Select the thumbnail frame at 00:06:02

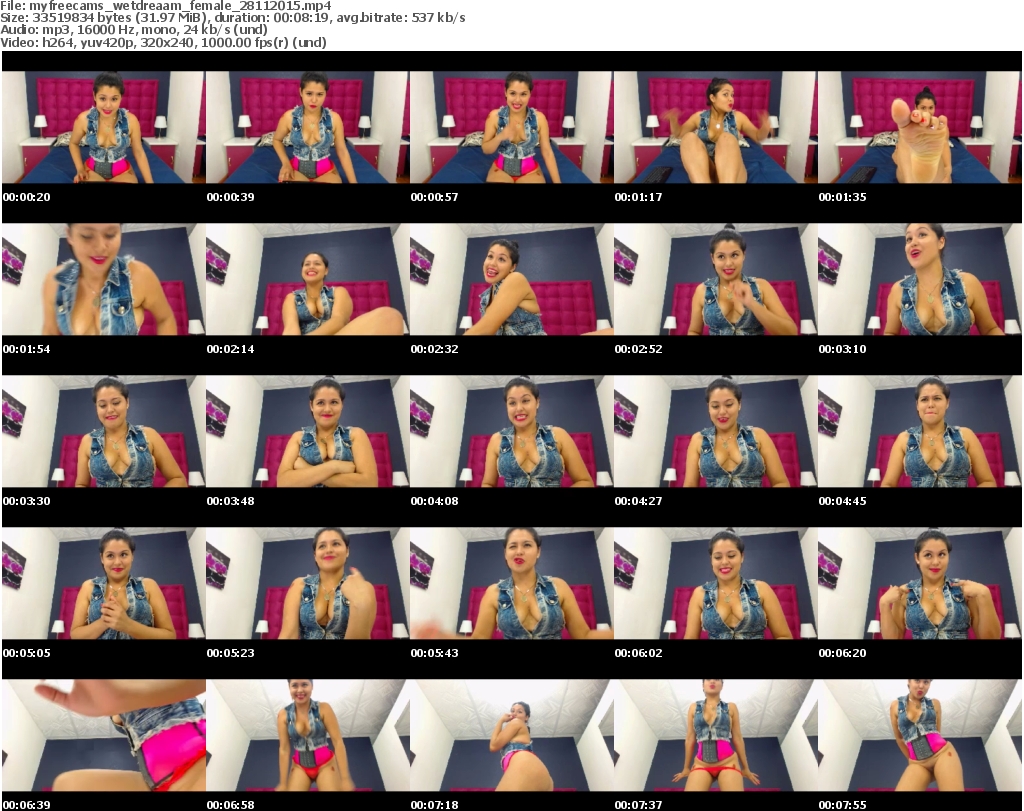[x=716, y=583]
